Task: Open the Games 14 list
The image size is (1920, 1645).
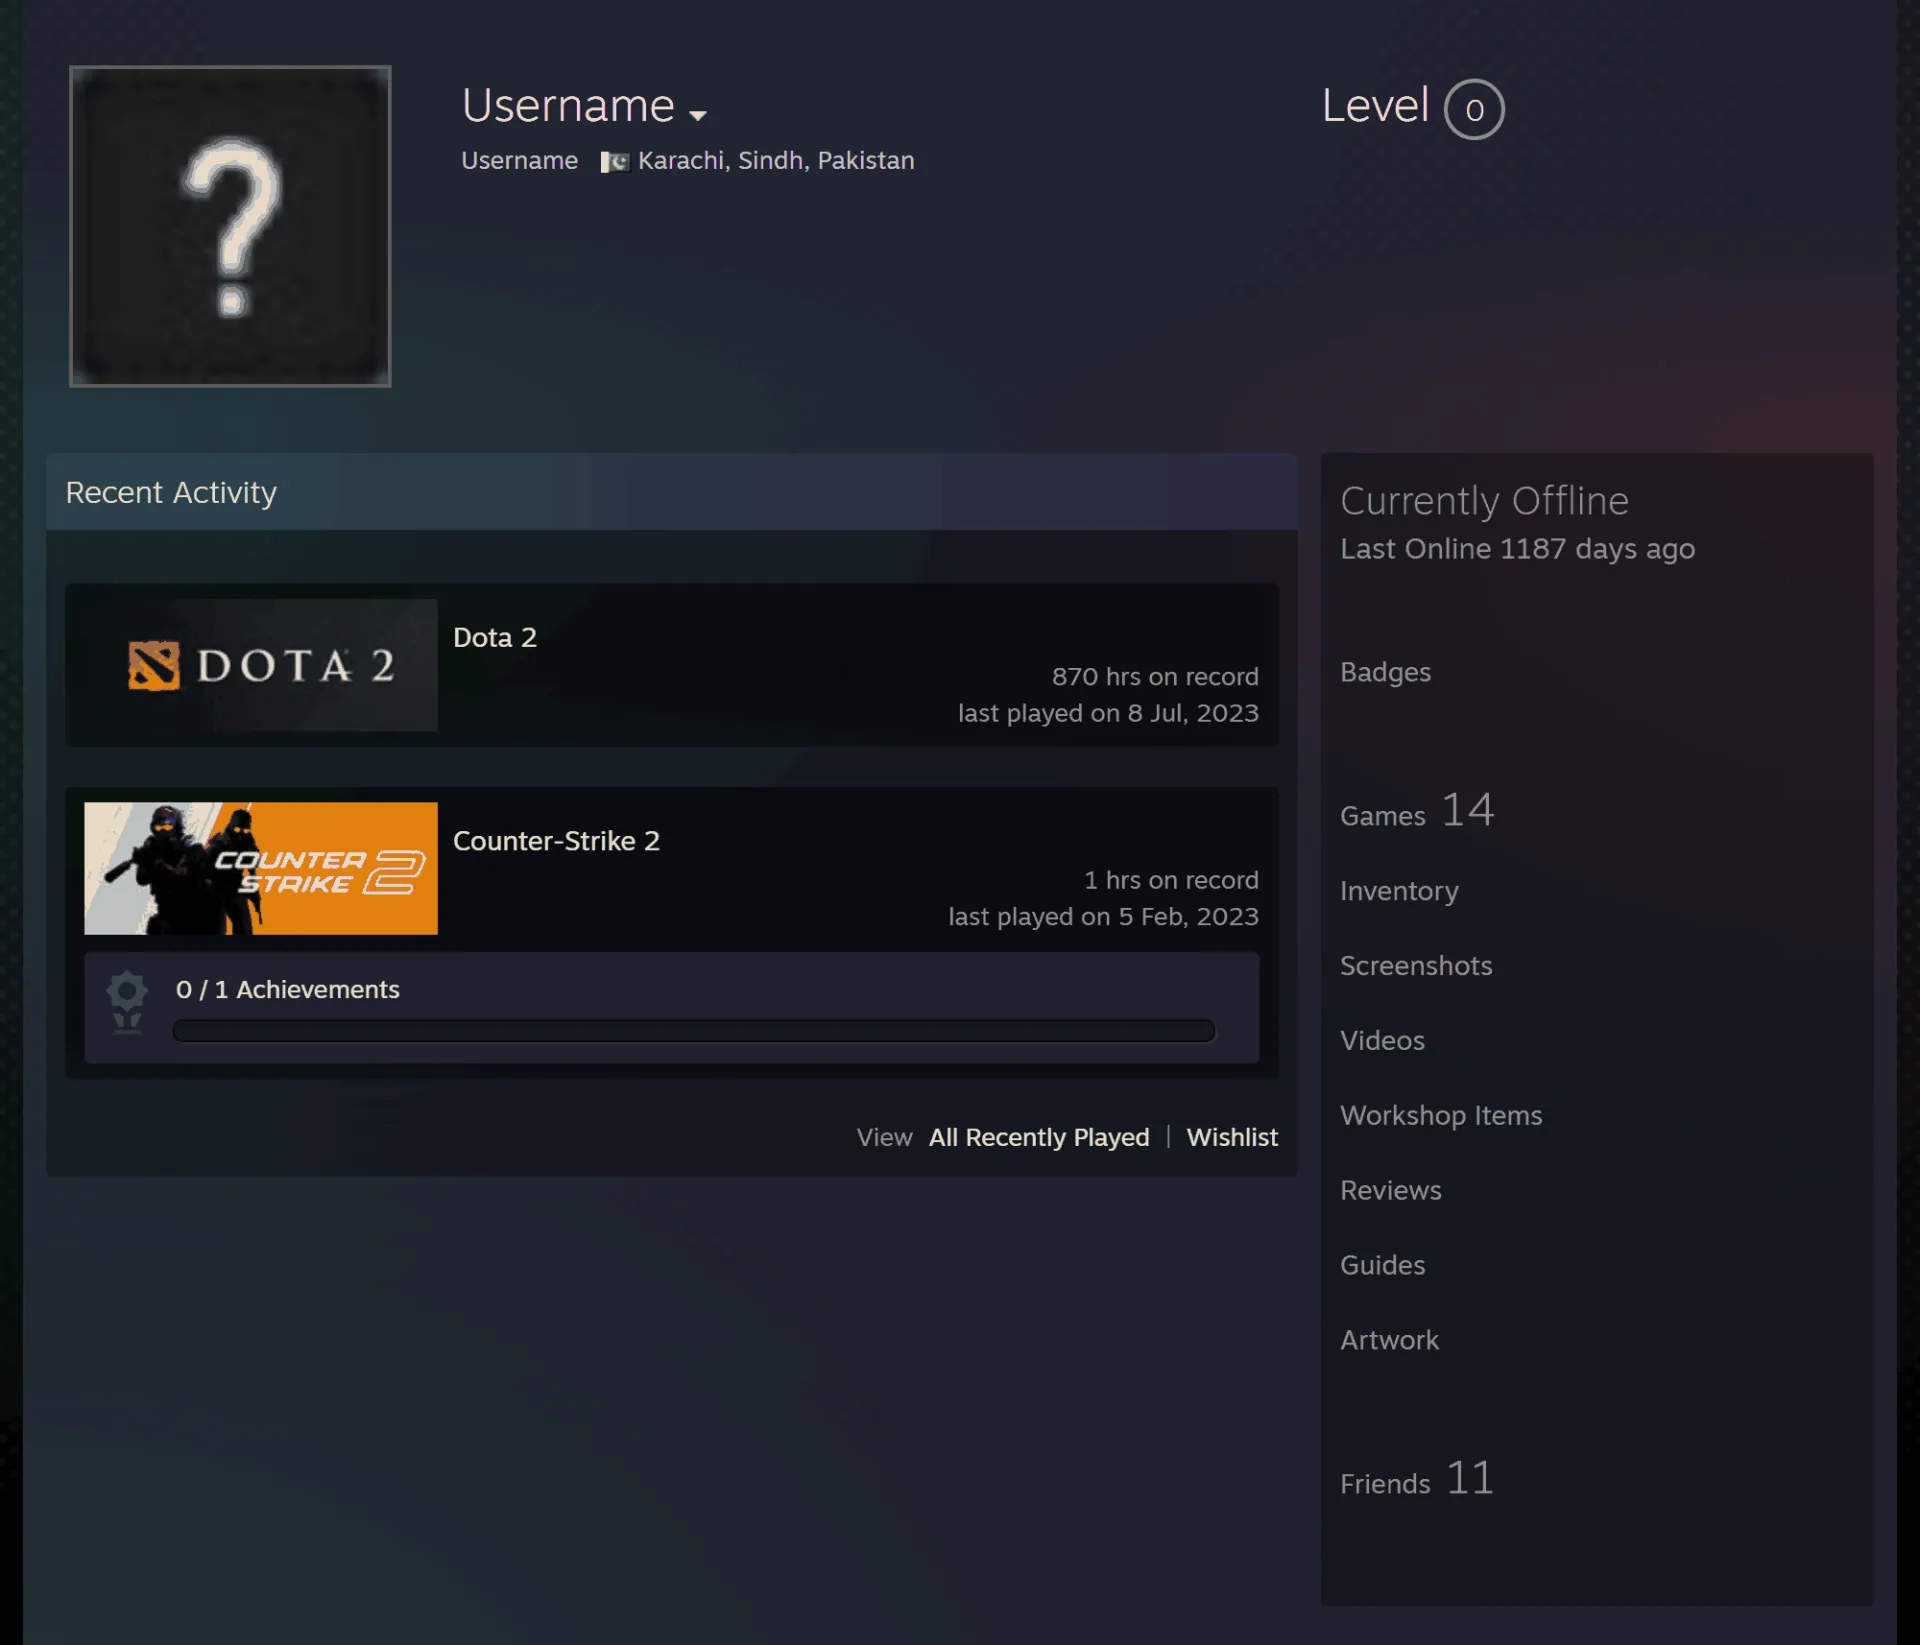Action: (x=1417, y=810)
